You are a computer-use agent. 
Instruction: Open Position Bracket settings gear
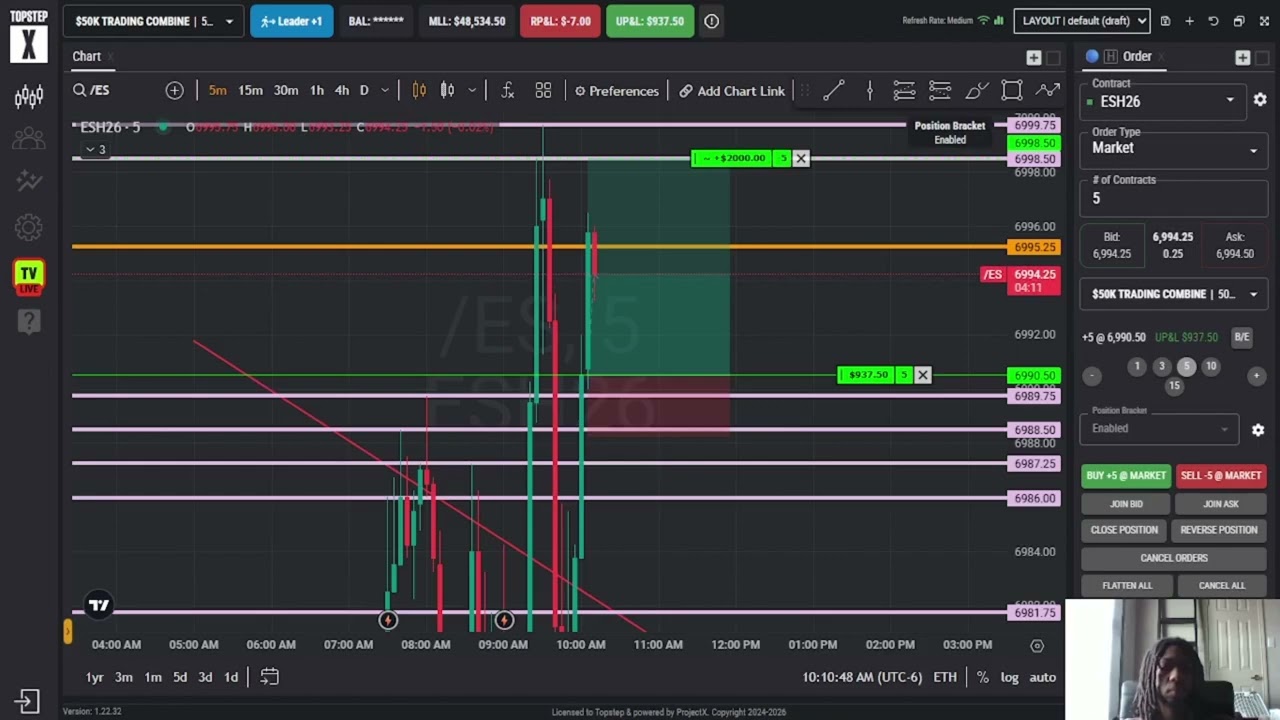(x=1258, y=430)
